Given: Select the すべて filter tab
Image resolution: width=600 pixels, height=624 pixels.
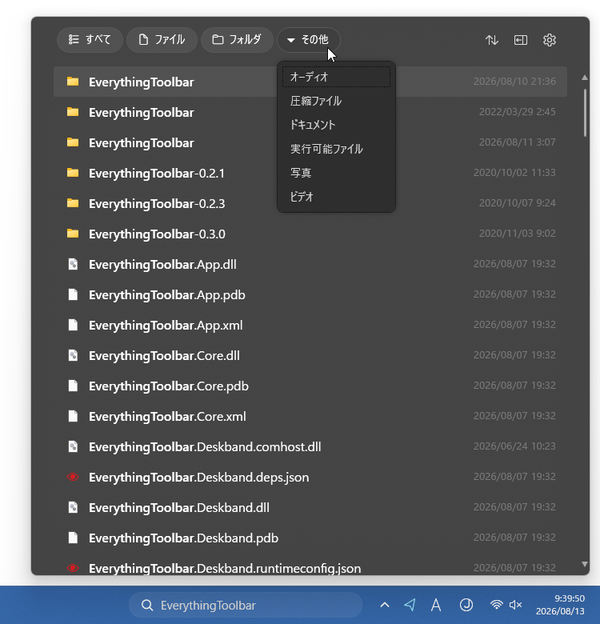Looking at the screenshot, I should tap(90, 40).
